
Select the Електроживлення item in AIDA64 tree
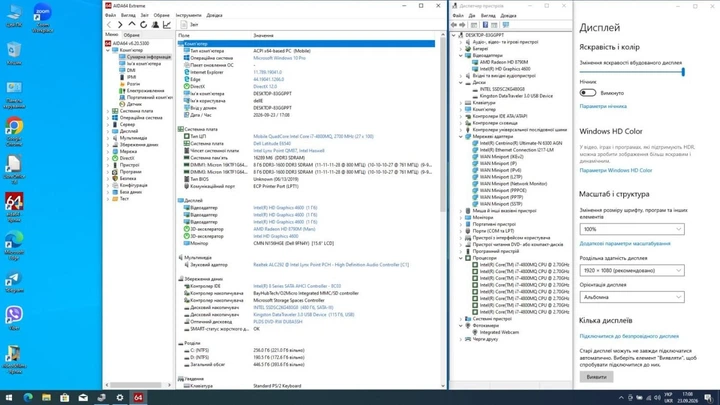[x=145, y=91]
